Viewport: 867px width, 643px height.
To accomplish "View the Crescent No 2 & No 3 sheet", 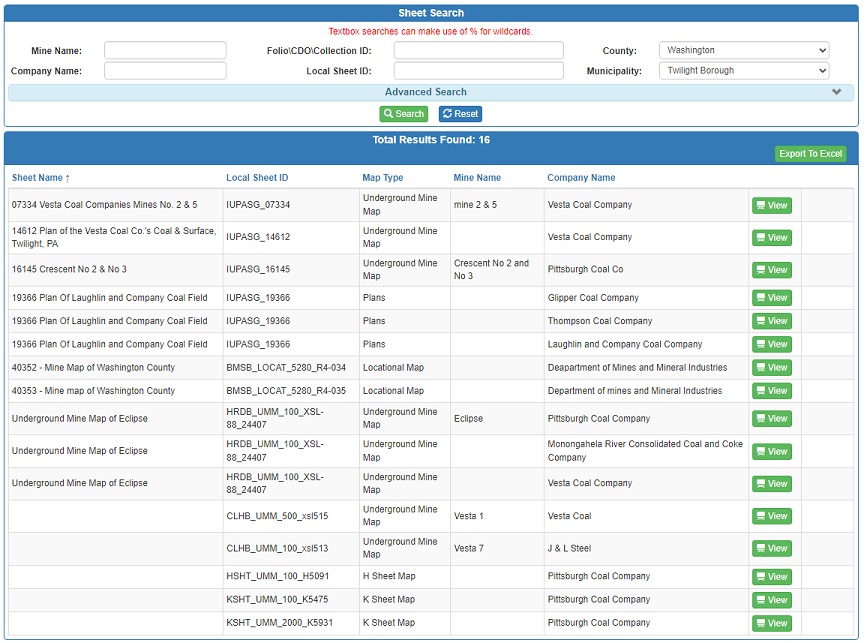I will click(772, 270).
